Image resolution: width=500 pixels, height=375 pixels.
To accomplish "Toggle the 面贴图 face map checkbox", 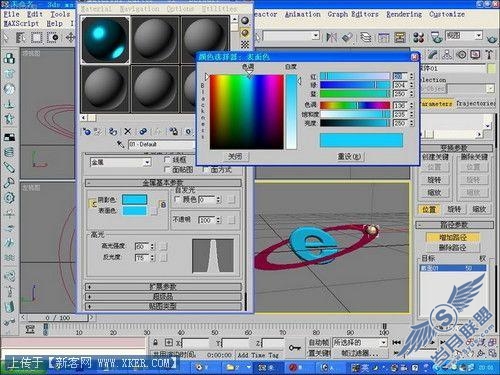I will 167,170.
